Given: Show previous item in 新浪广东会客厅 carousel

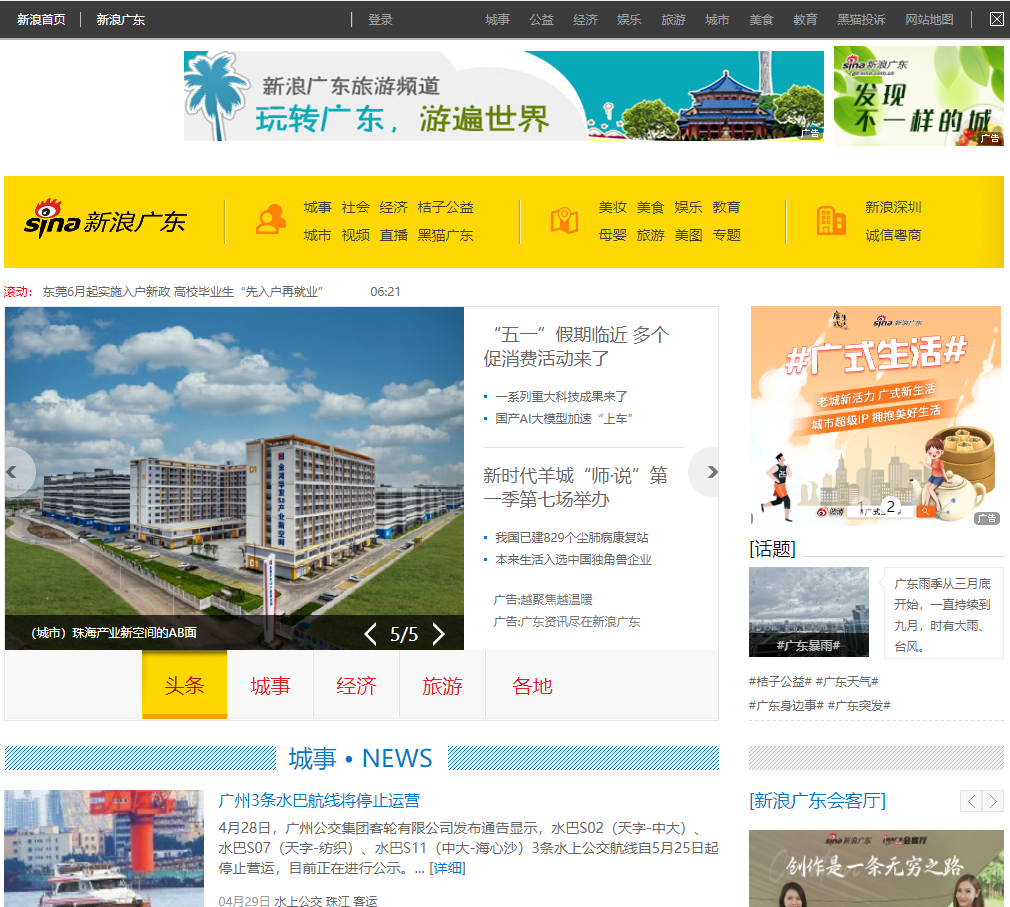Looking at the screenshot, I should [971, 801].
